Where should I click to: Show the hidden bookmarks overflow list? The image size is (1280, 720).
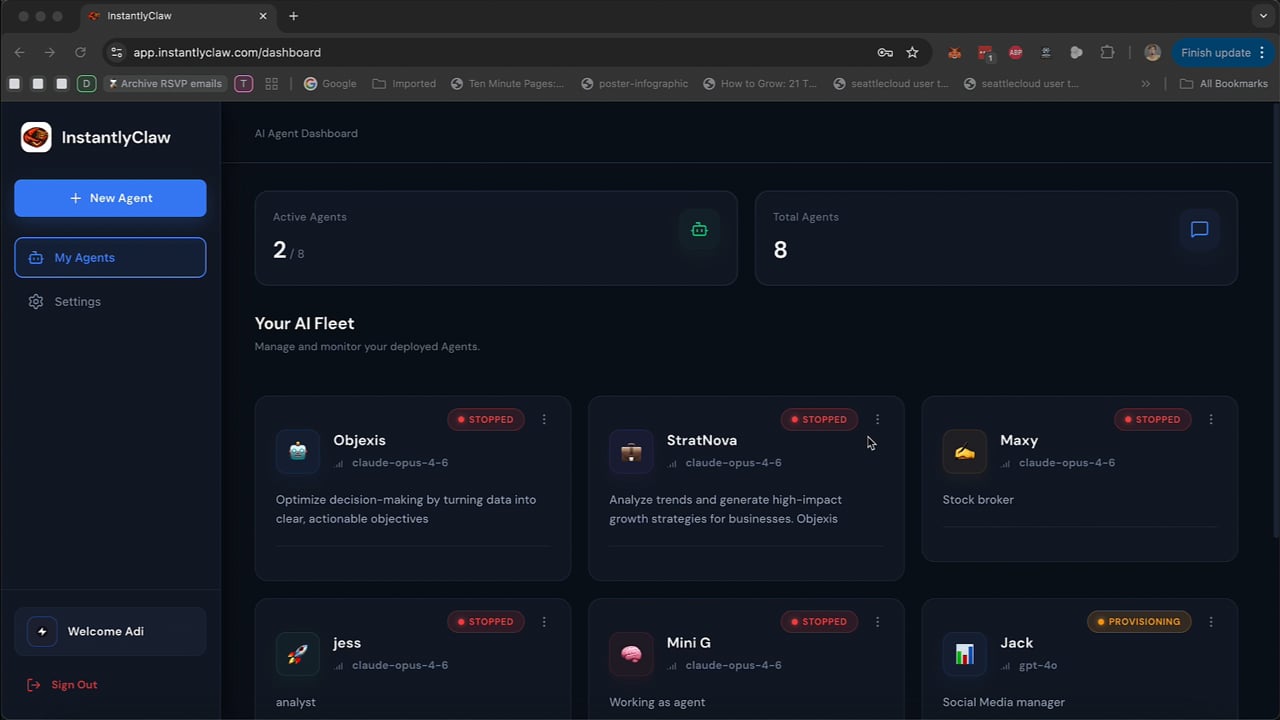click(1145, 84)
